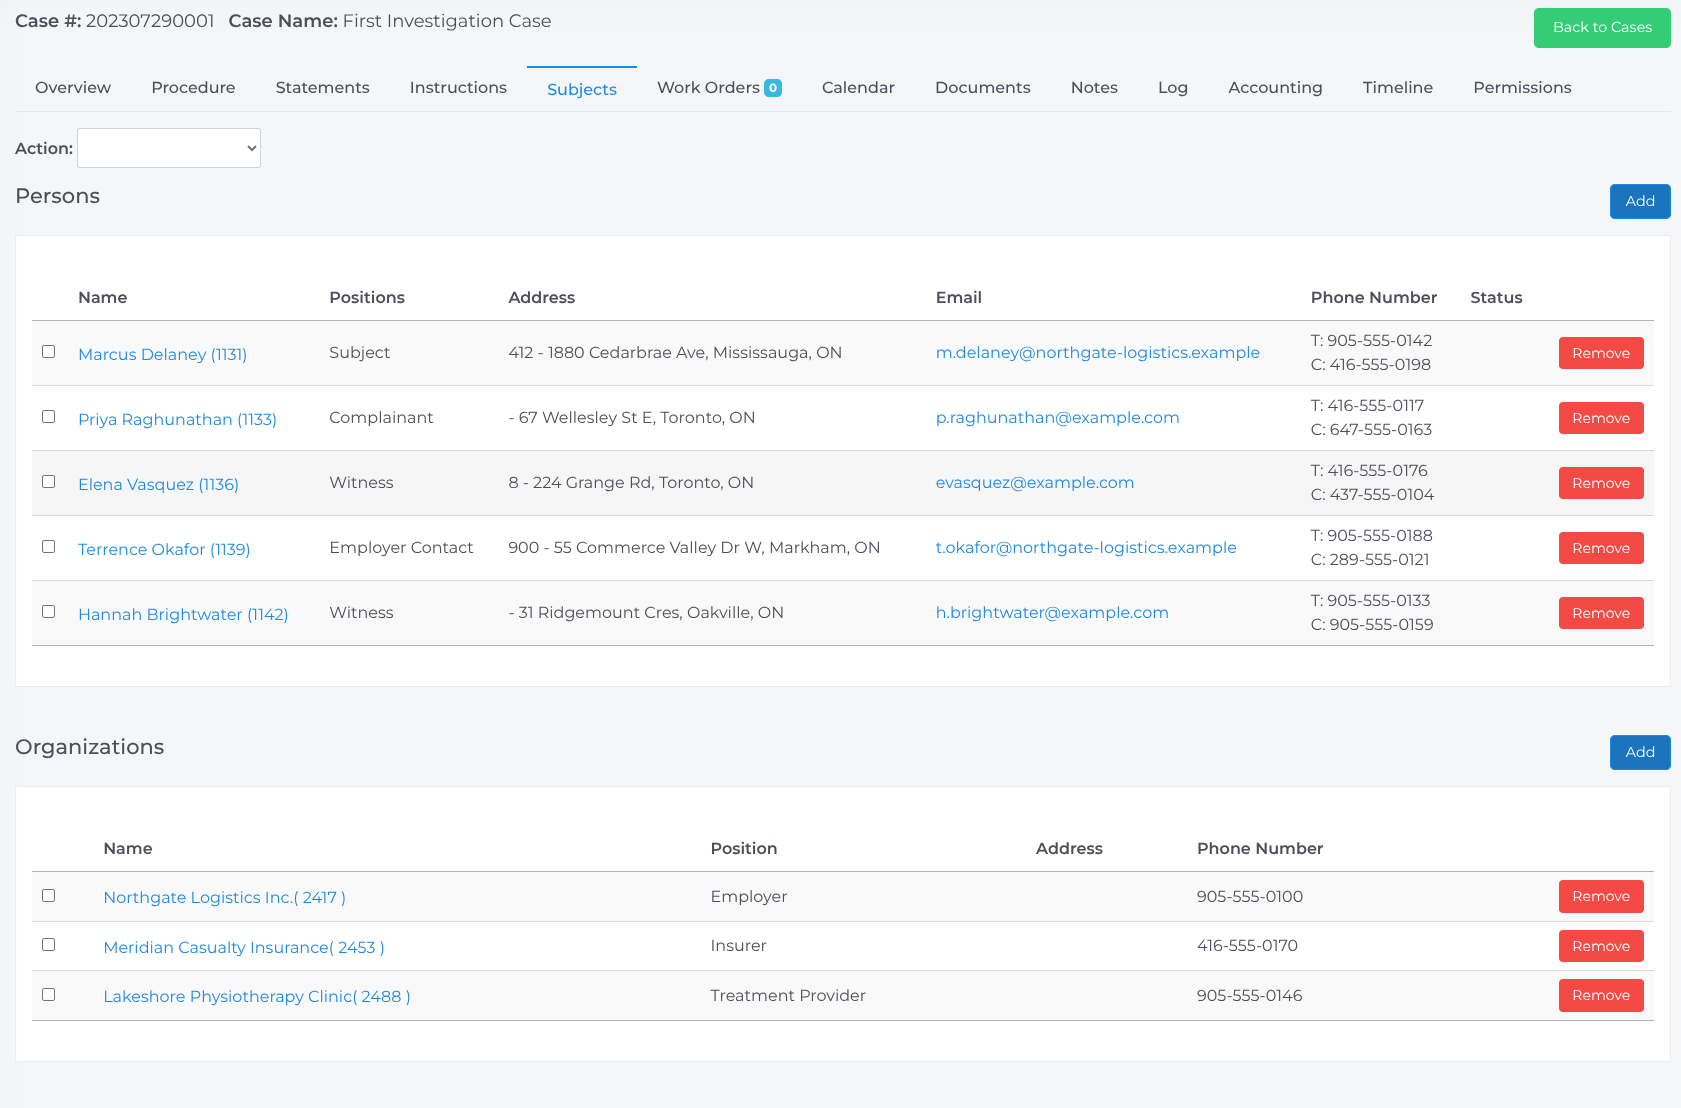The width and height of the screenshot is (1681, 1108).
Task: Toggle checkbox beside Terrence Okafor
Action: click(x=48, y=547)
